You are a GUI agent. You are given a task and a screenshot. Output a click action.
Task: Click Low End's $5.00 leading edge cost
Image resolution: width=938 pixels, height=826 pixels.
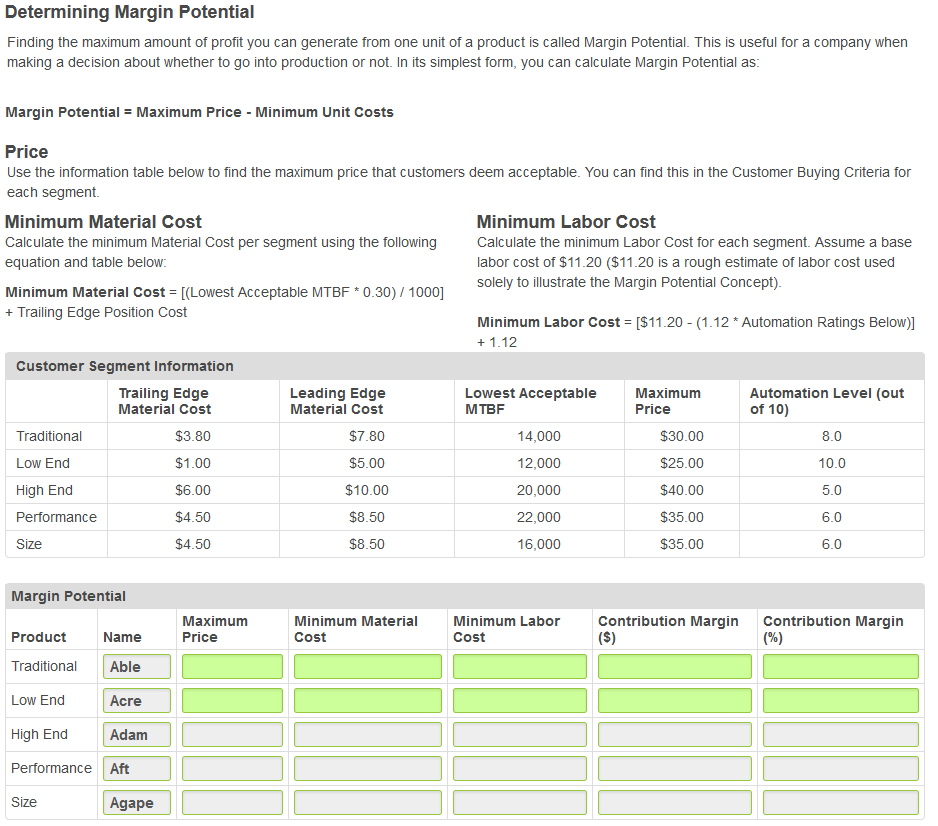pos(367,463)
